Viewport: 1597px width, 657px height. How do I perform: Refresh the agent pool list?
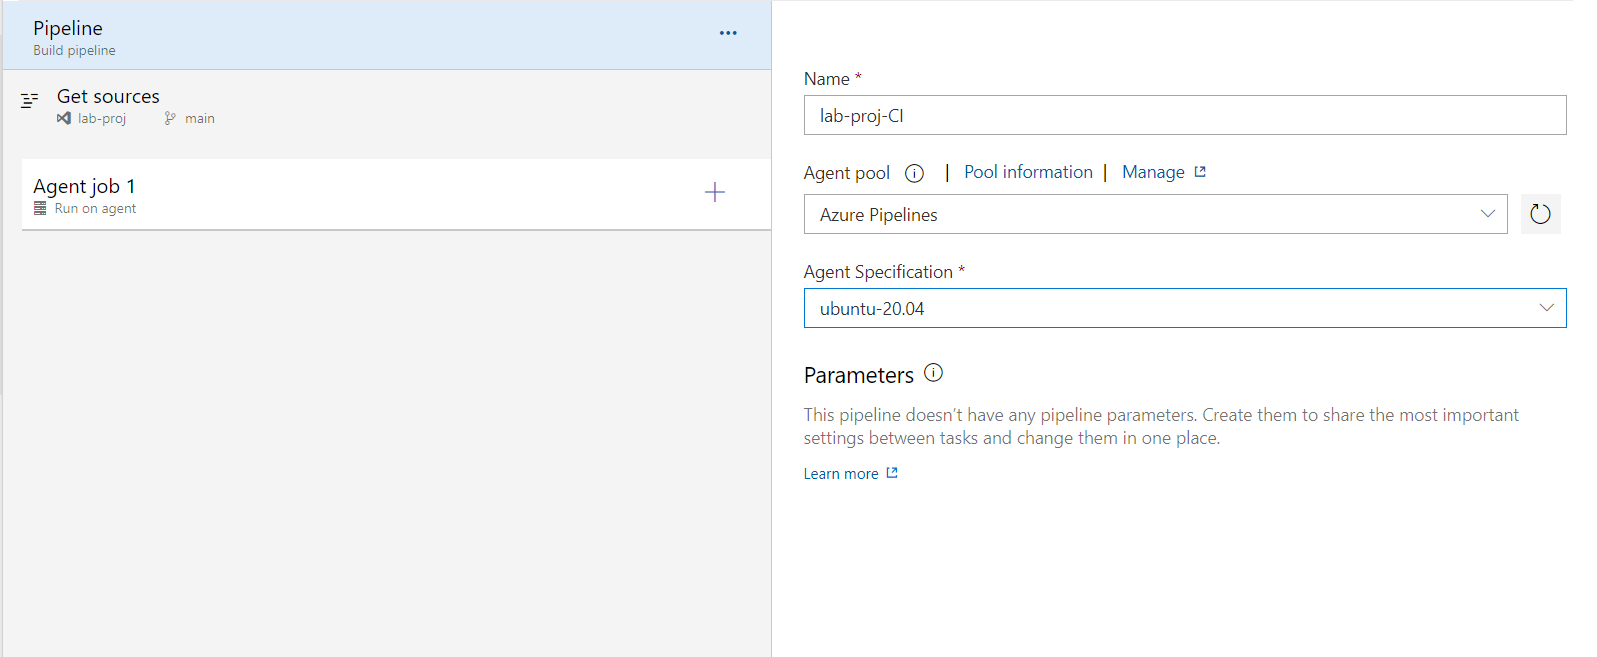[x=1540, y=214]
